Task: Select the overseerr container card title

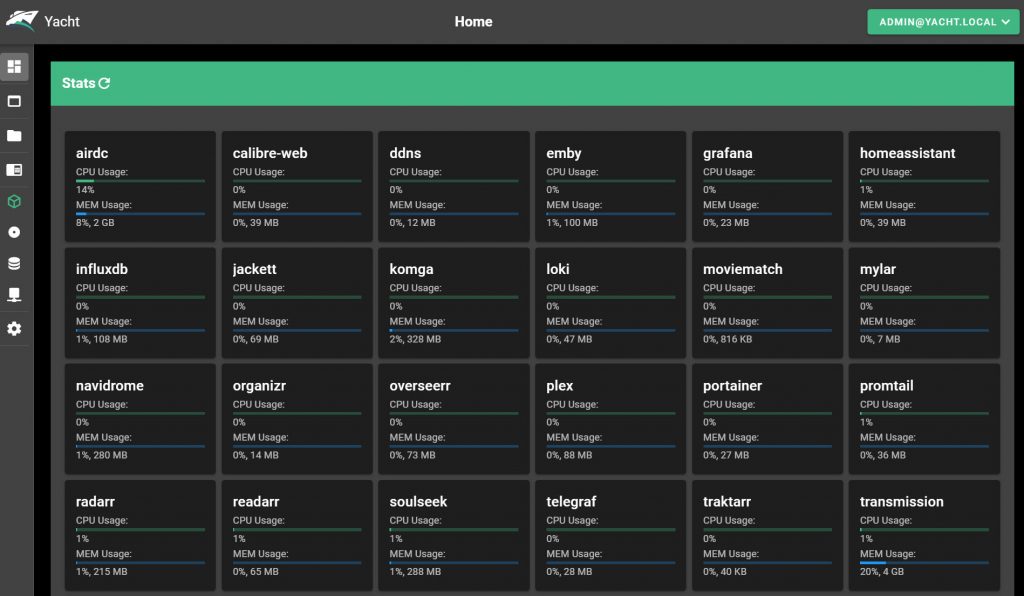Action: click(420, 385)
